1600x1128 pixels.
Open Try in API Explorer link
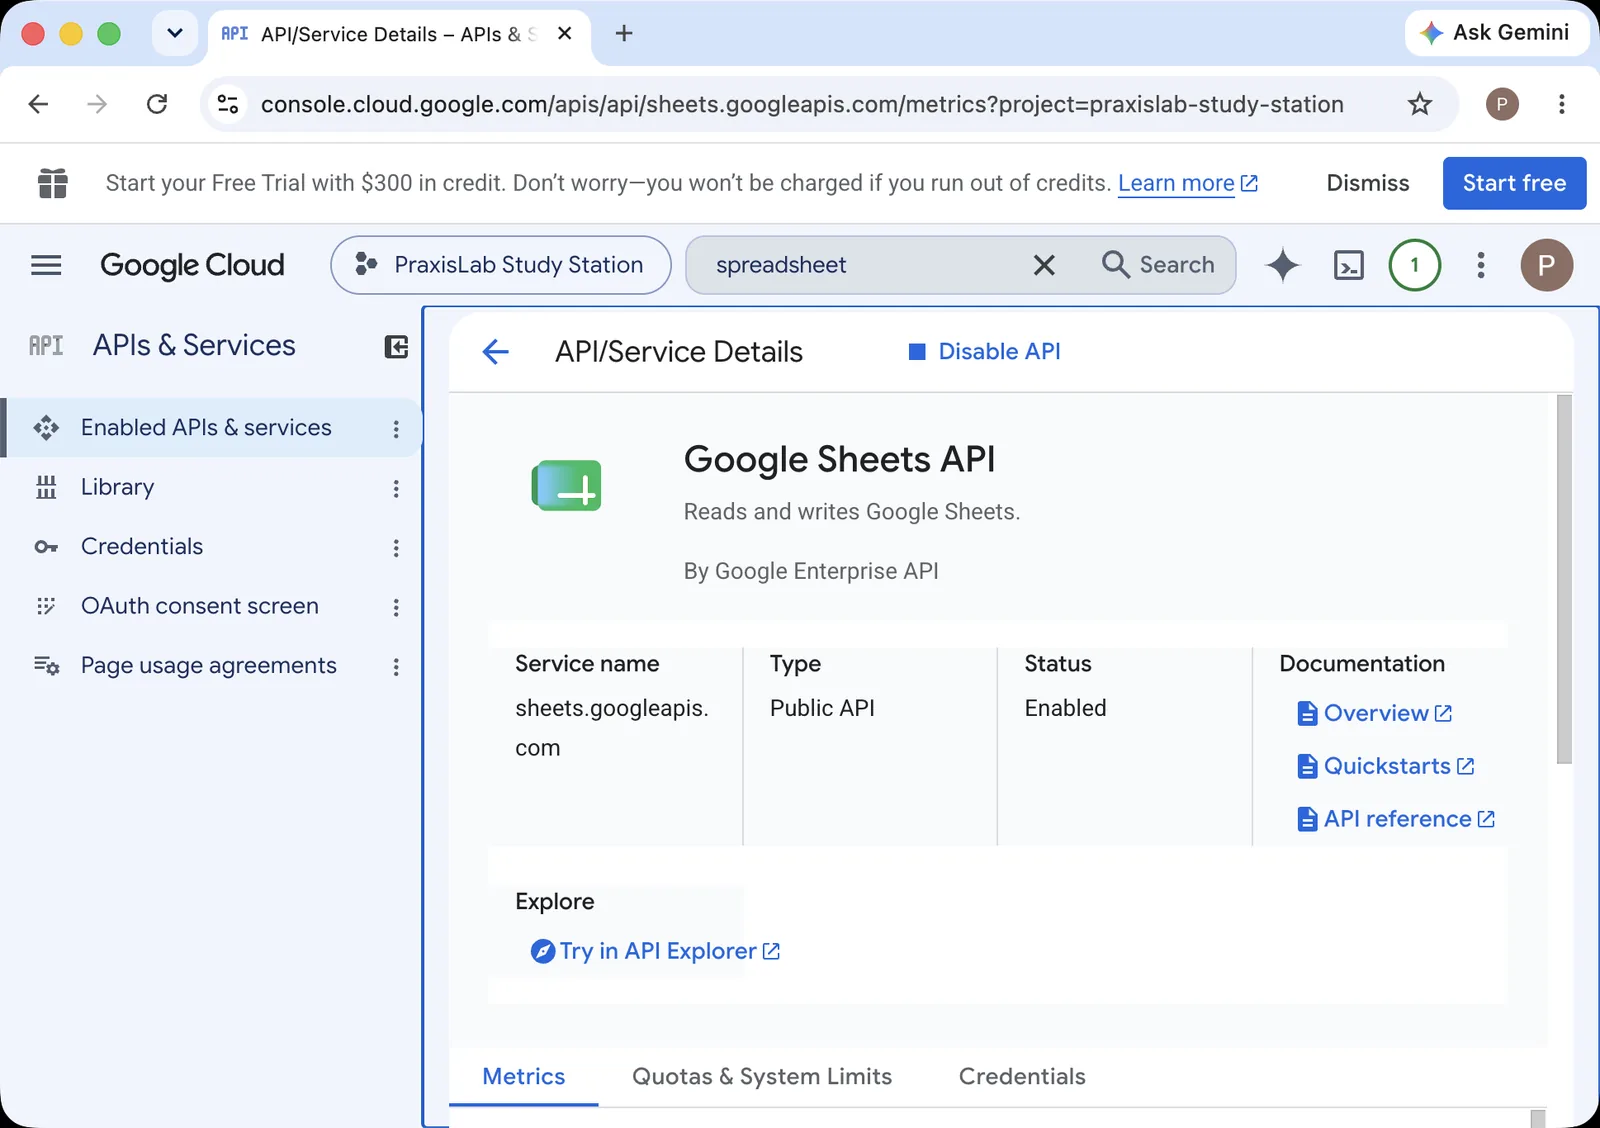pos(656,952)
